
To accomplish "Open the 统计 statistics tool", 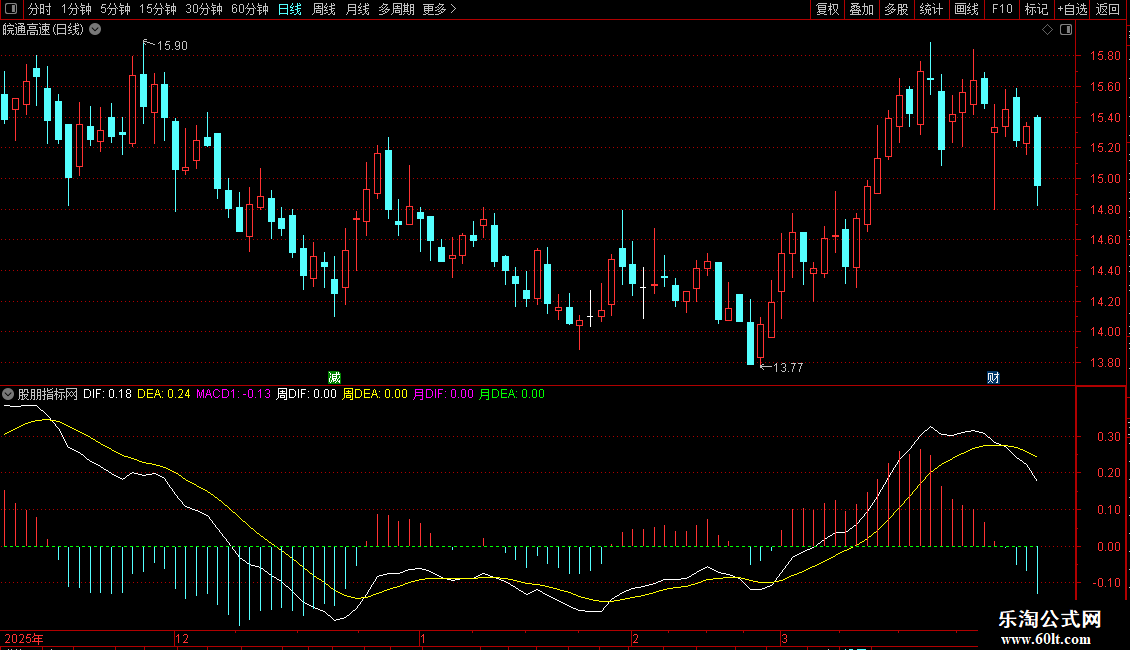I will (931, 9).
